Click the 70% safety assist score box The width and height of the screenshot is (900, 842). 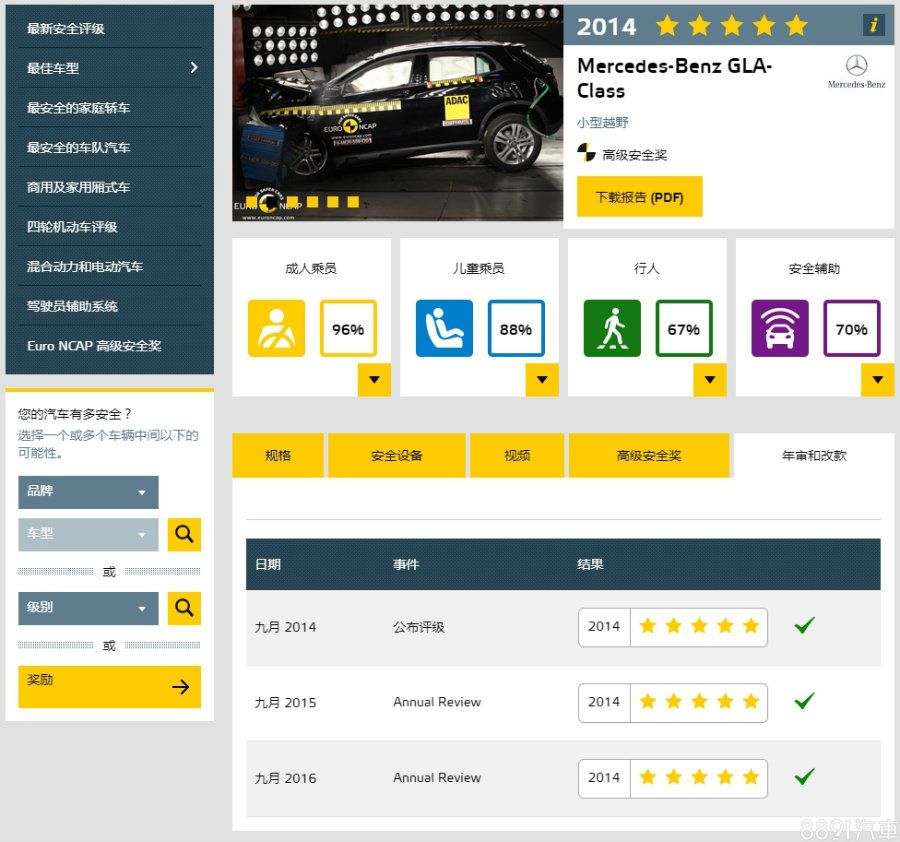pyautogui.click(x=852, y=328)
